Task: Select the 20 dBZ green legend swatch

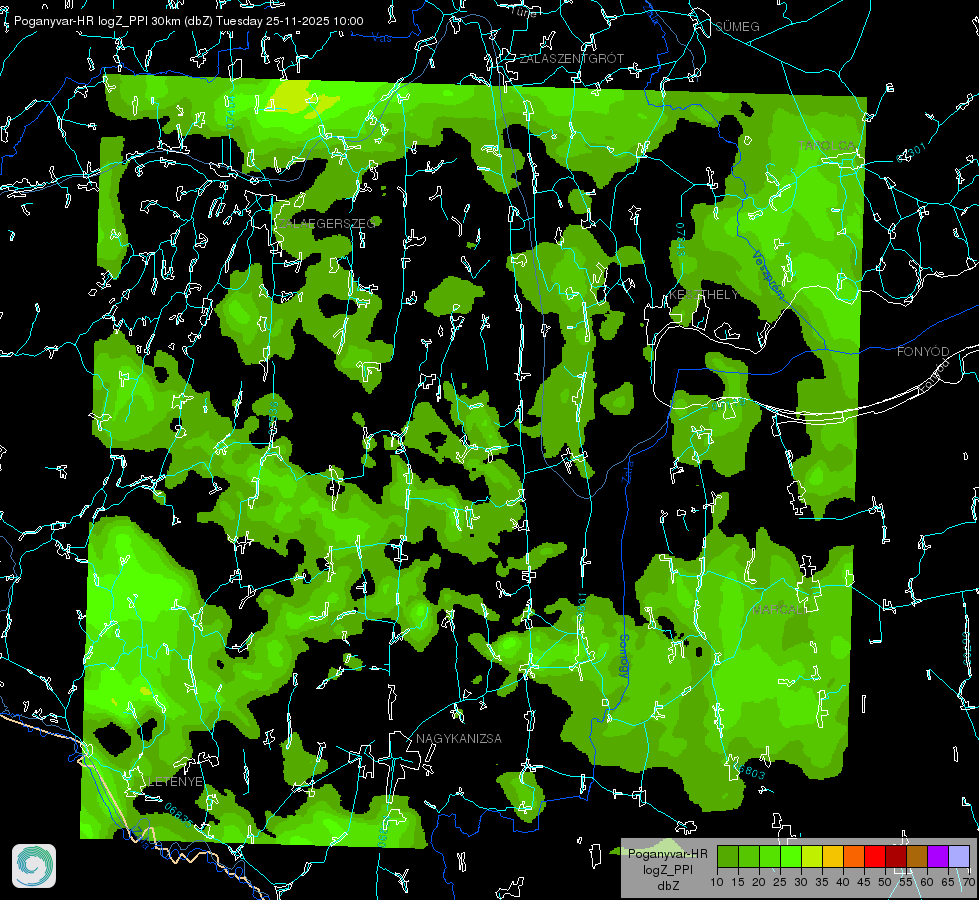Action: coord(770,856)
